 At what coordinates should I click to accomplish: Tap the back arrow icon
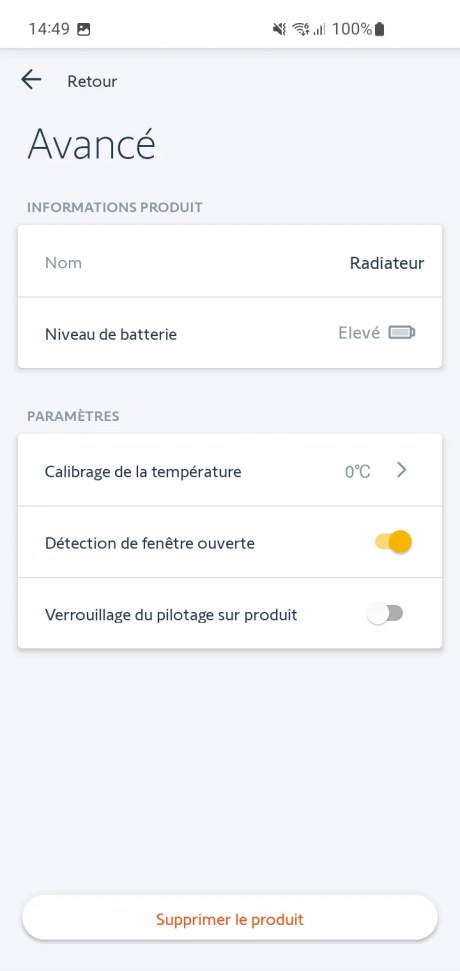pos(31,80)
